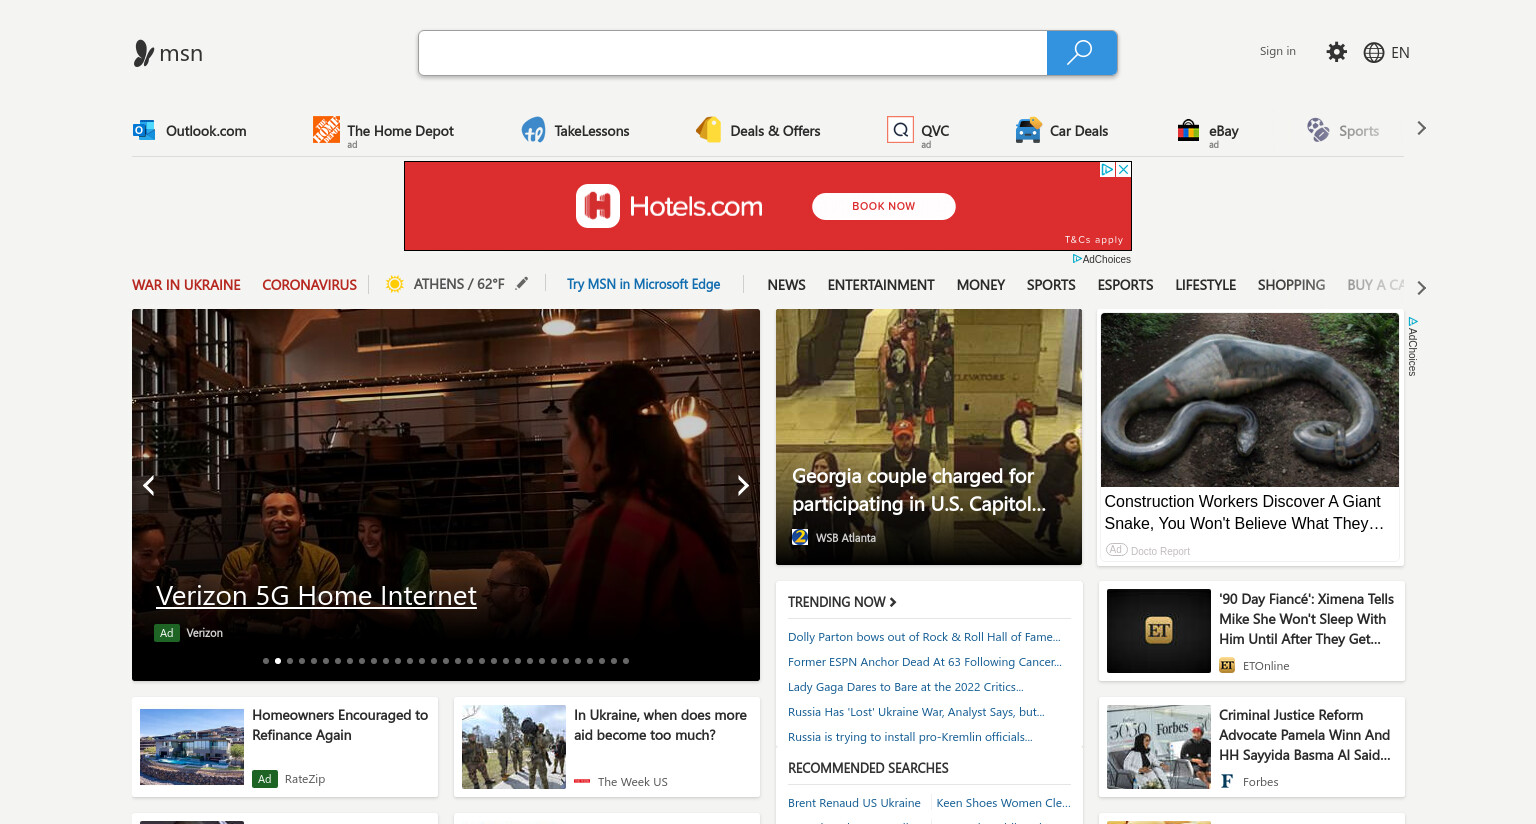Open Dolly Parton Rock & Roll Hall trending link
The image size is (1536, 824).
tap(924, 637)
